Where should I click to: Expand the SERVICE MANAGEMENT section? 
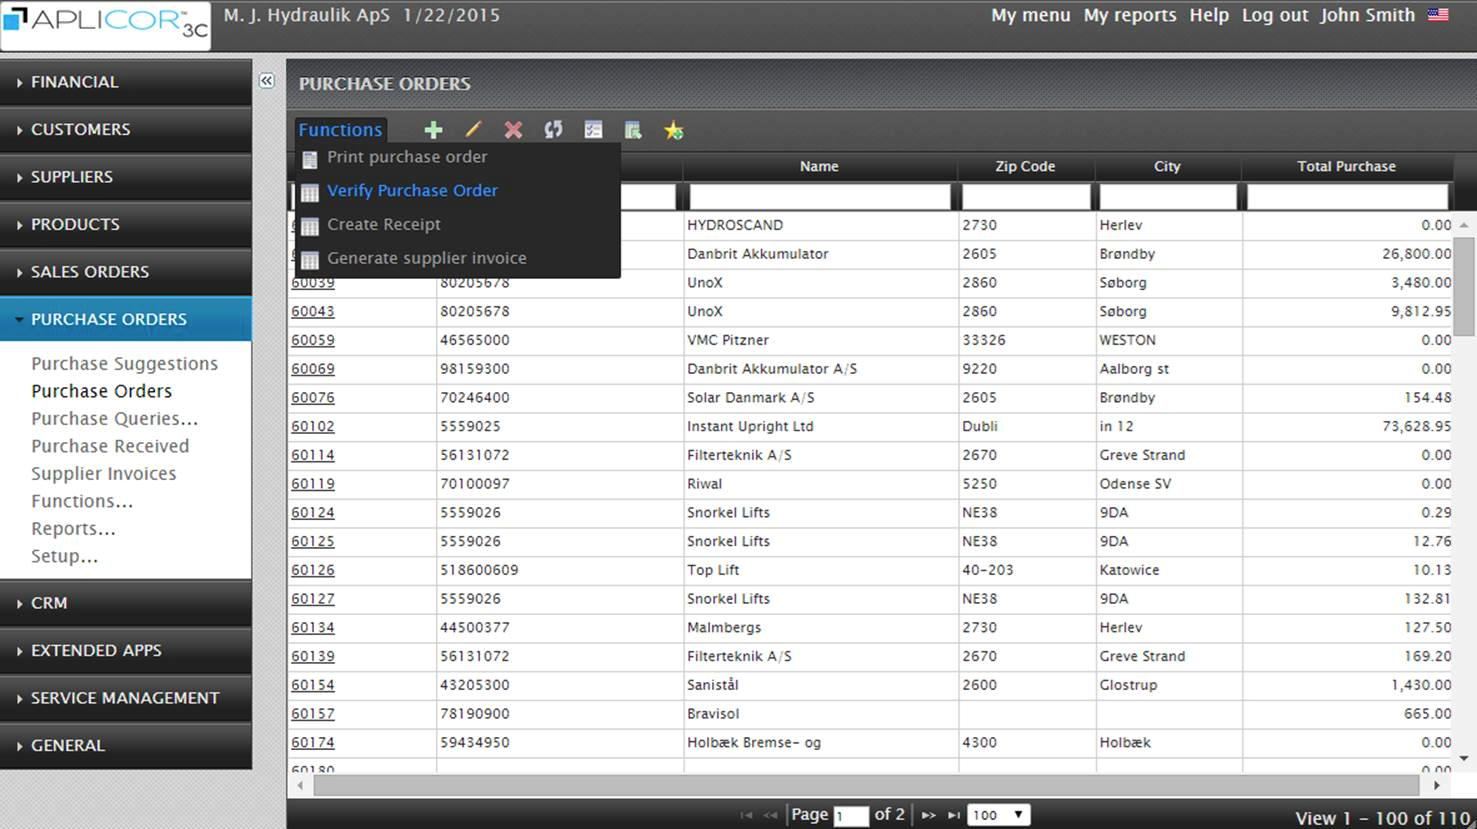(125, 698)
